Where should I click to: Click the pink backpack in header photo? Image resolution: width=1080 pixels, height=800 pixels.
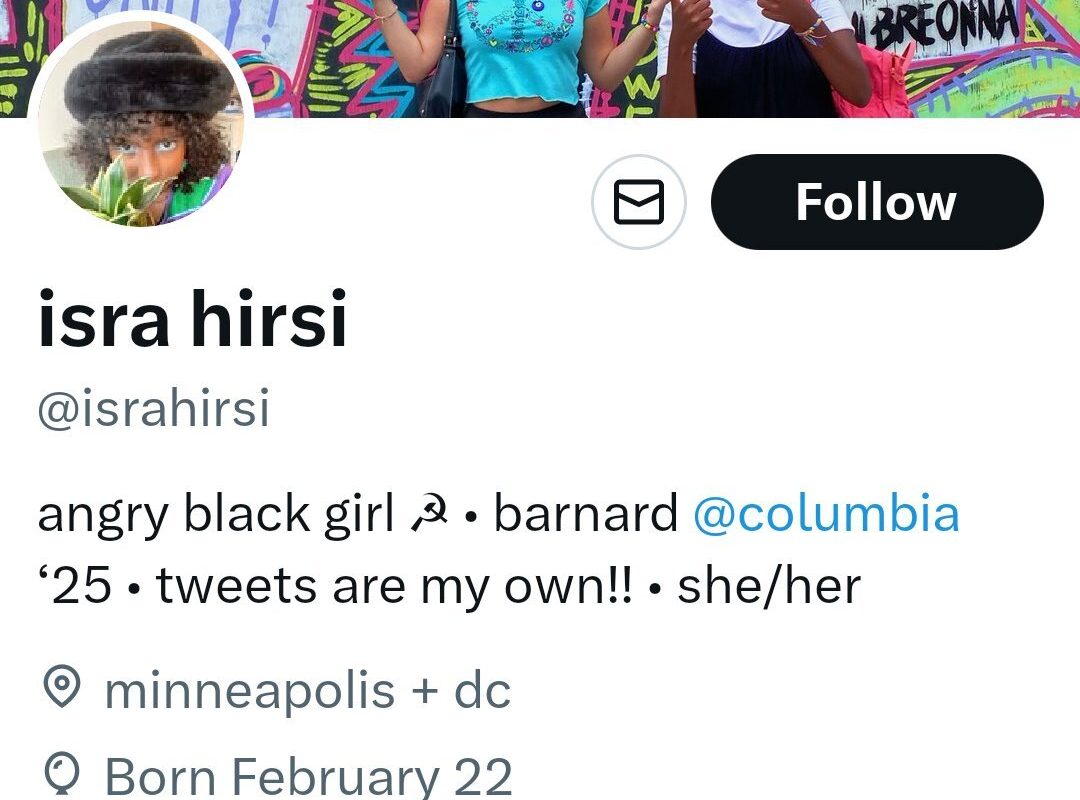pyautogui.click(x=873, y=81)
